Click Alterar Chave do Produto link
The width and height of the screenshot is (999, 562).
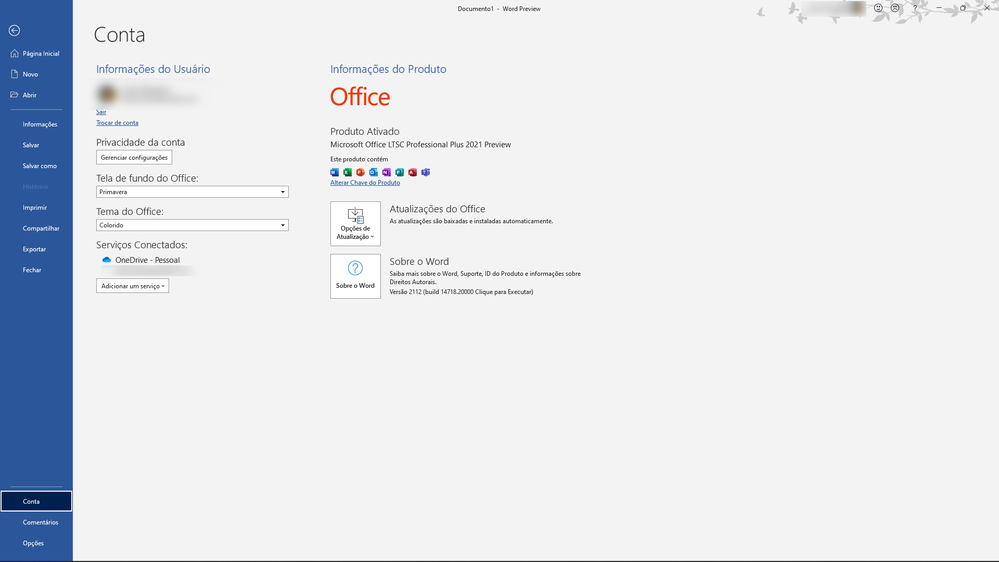click(x=365, y=183)
